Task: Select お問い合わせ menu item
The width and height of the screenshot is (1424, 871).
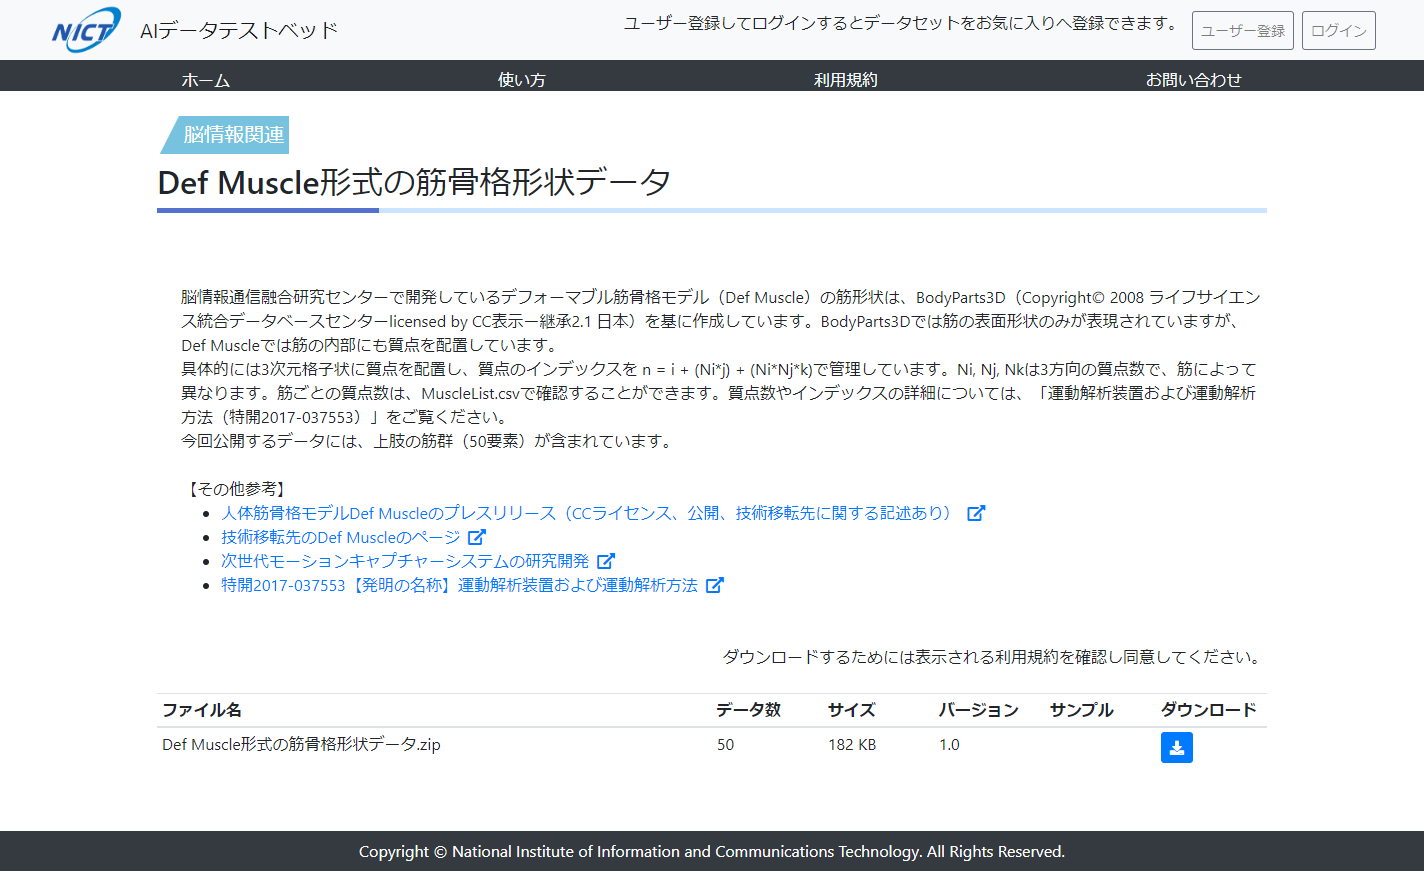Action: click(x=1194, y=80)
